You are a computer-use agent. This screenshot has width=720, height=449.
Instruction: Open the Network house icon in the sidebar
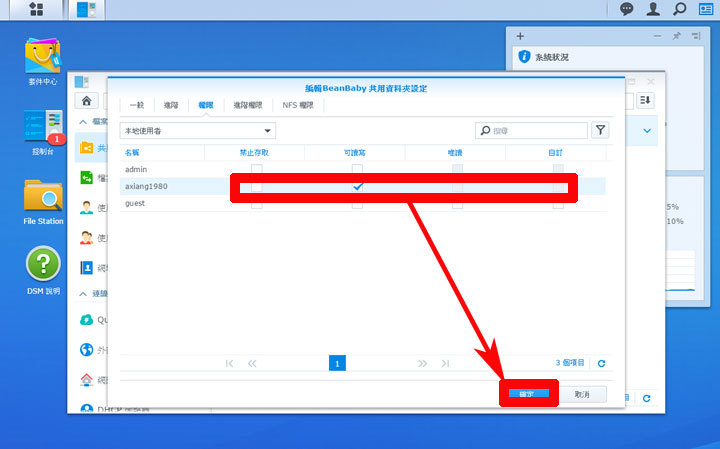[x=86, y=380]
